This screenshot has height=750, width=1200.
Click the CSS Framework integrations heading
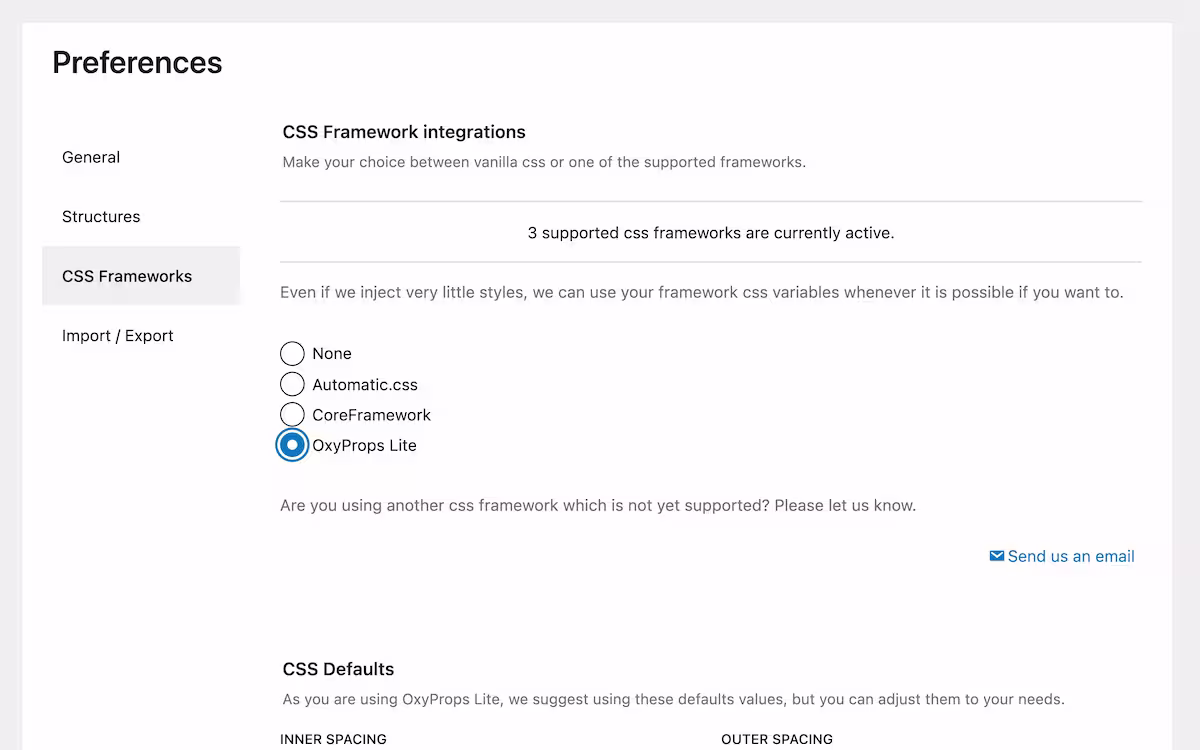[x=403, y=131]
